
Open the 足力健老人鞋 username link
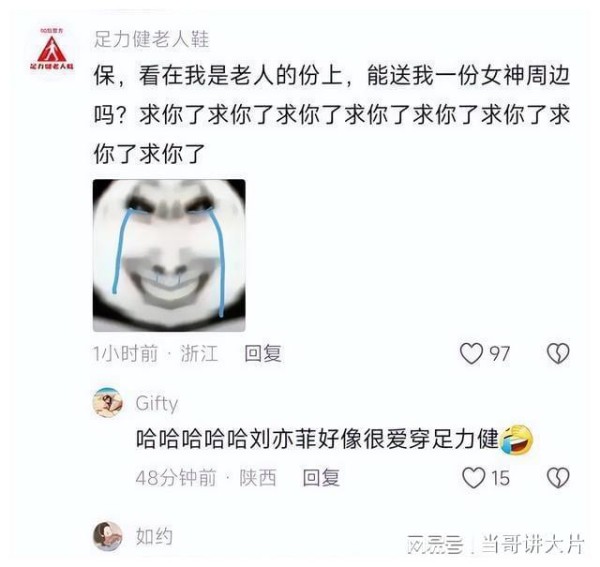click(x=152, y=39)
